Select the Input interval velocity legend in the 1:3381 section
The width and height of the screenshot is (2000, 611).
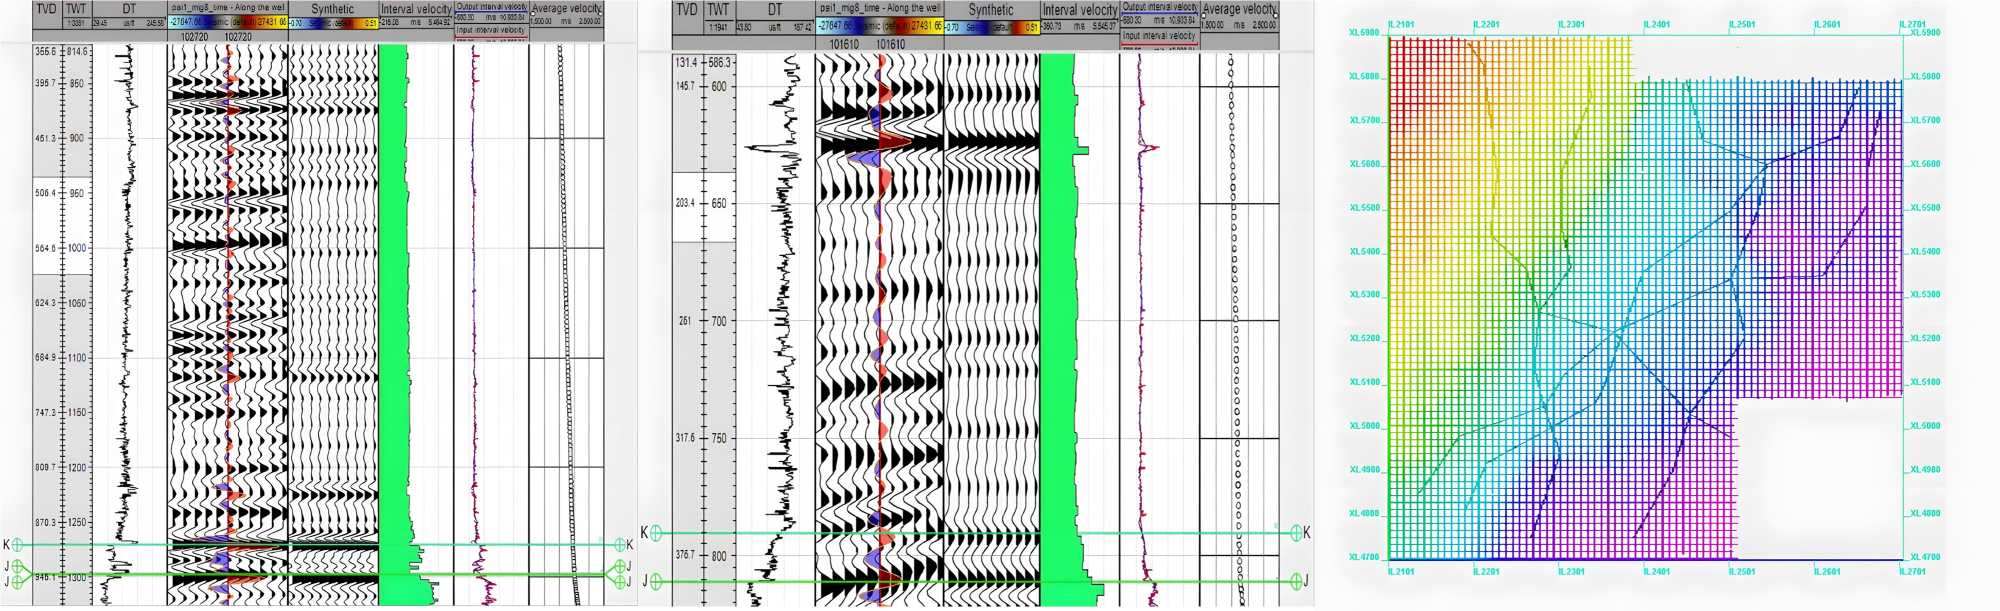490,30
